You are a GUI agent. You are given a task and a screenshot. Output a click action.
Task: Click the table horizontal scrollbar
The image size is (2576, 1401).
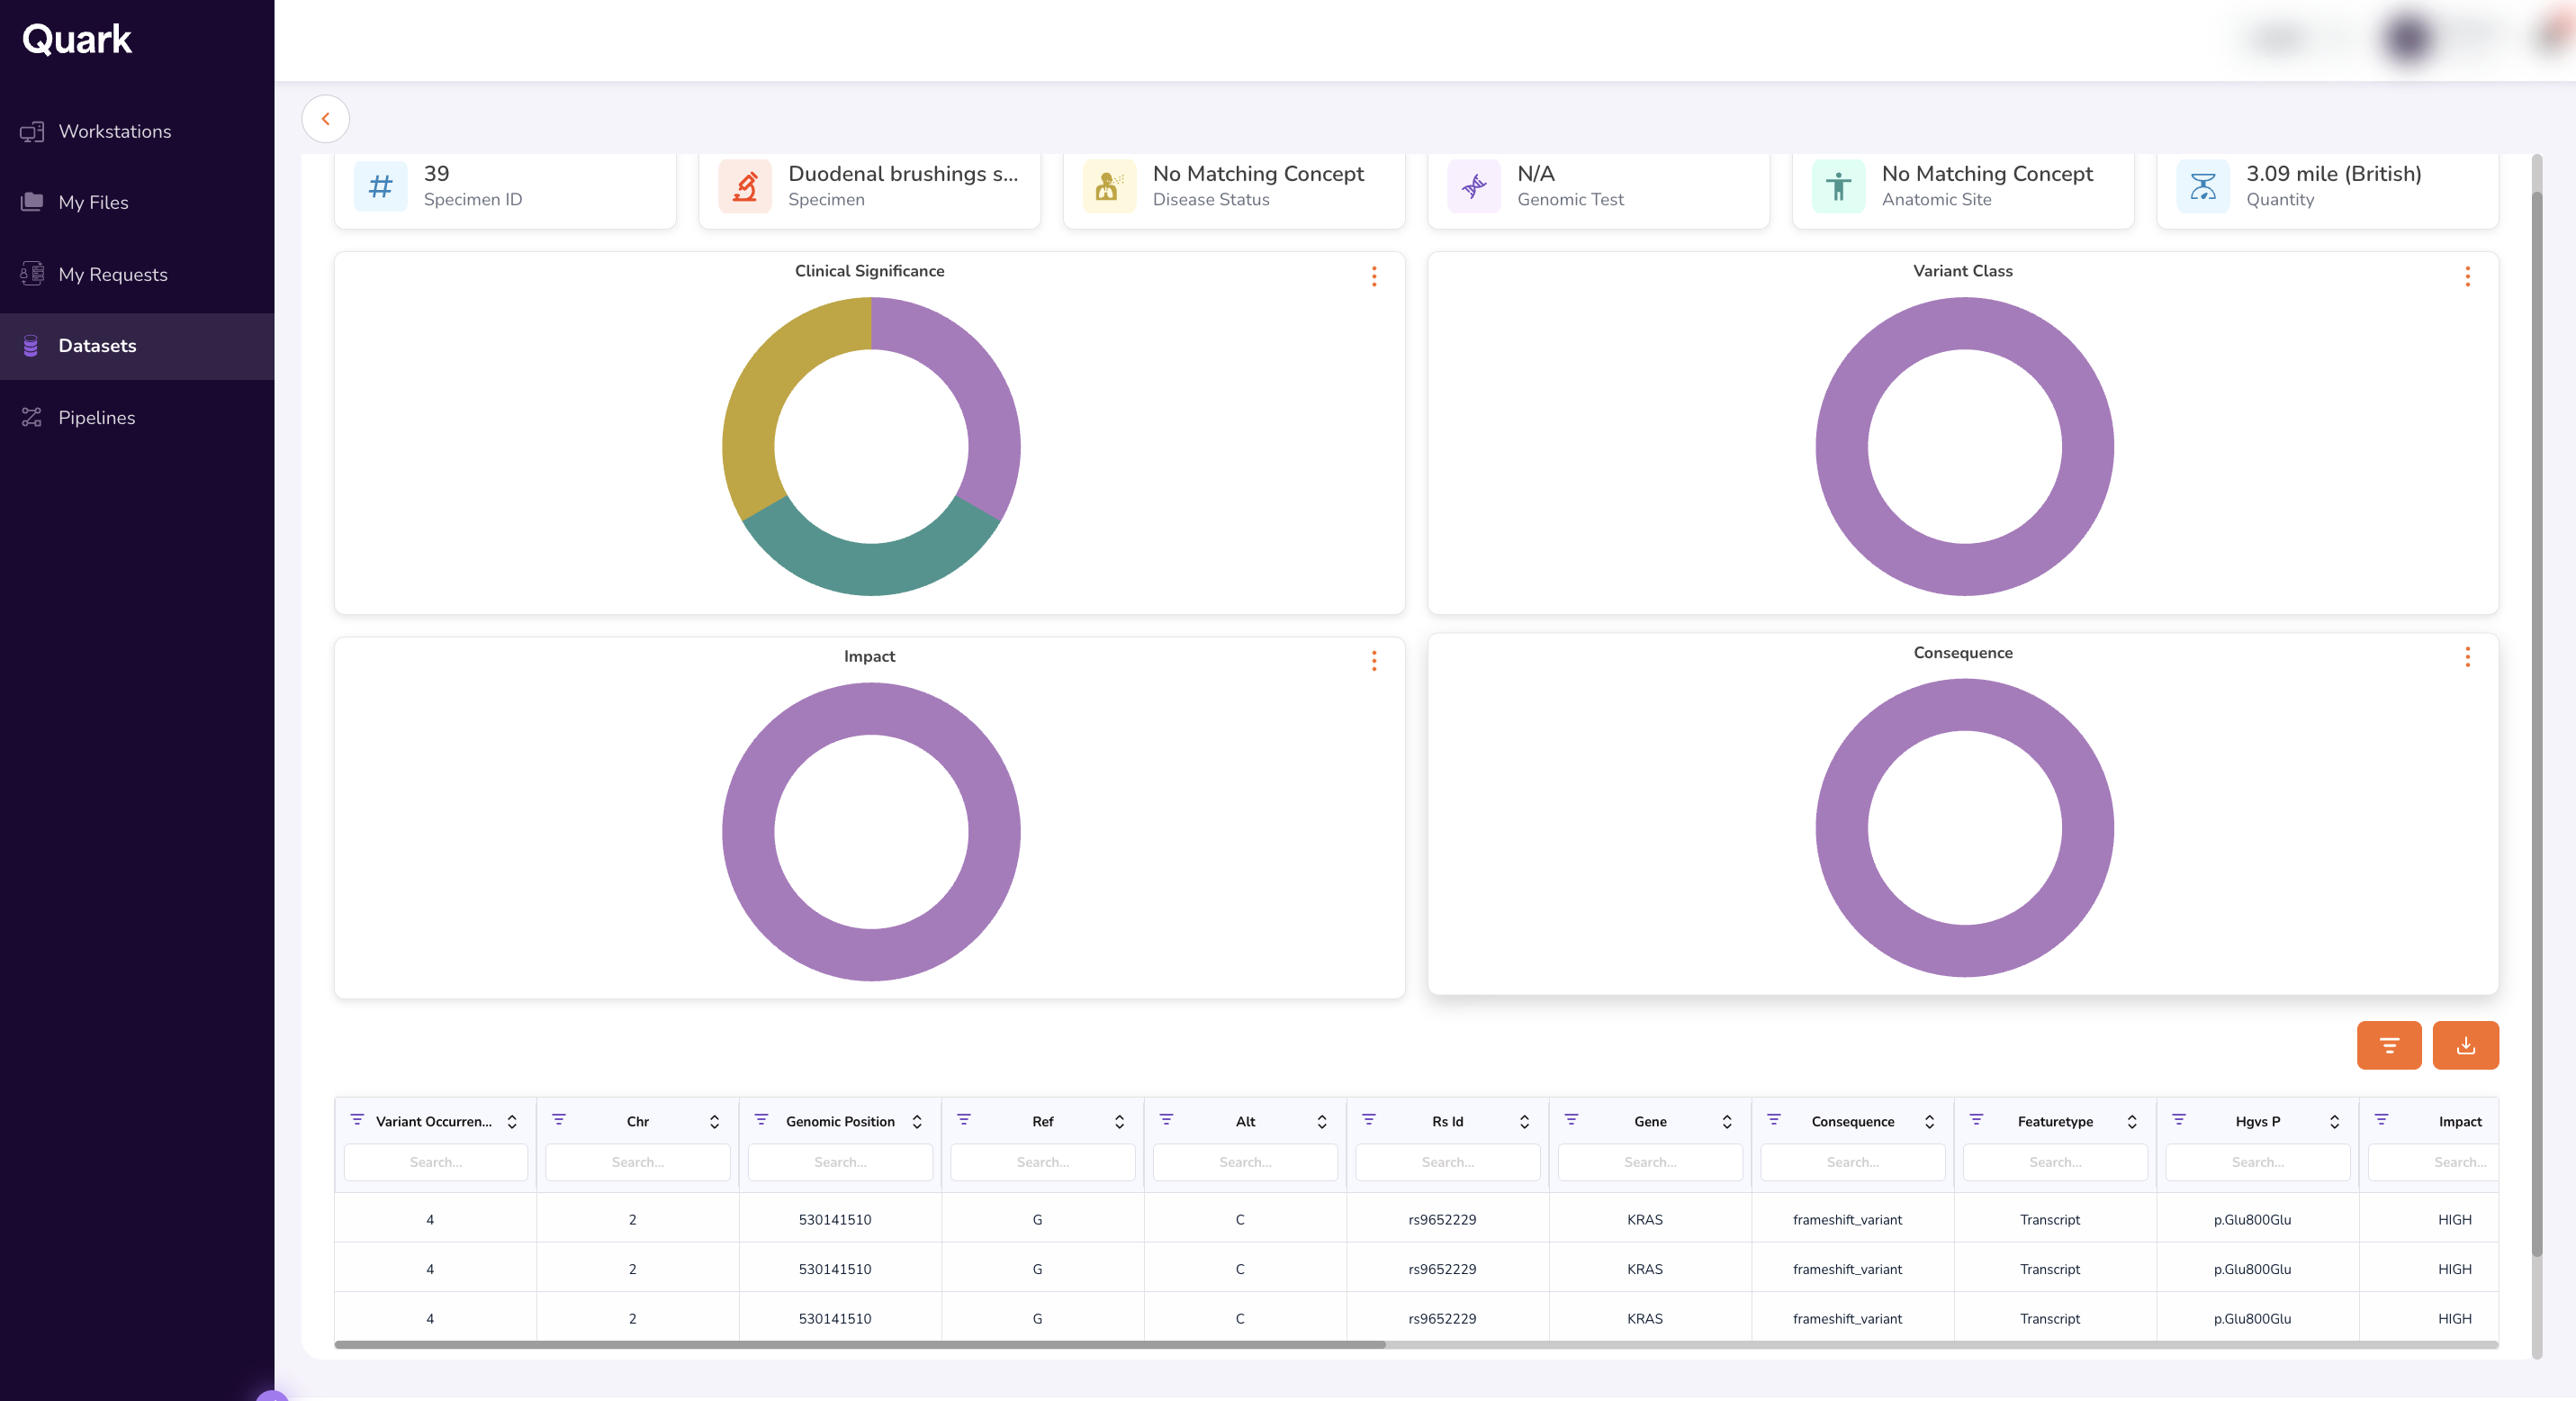tap(860, 1345)
